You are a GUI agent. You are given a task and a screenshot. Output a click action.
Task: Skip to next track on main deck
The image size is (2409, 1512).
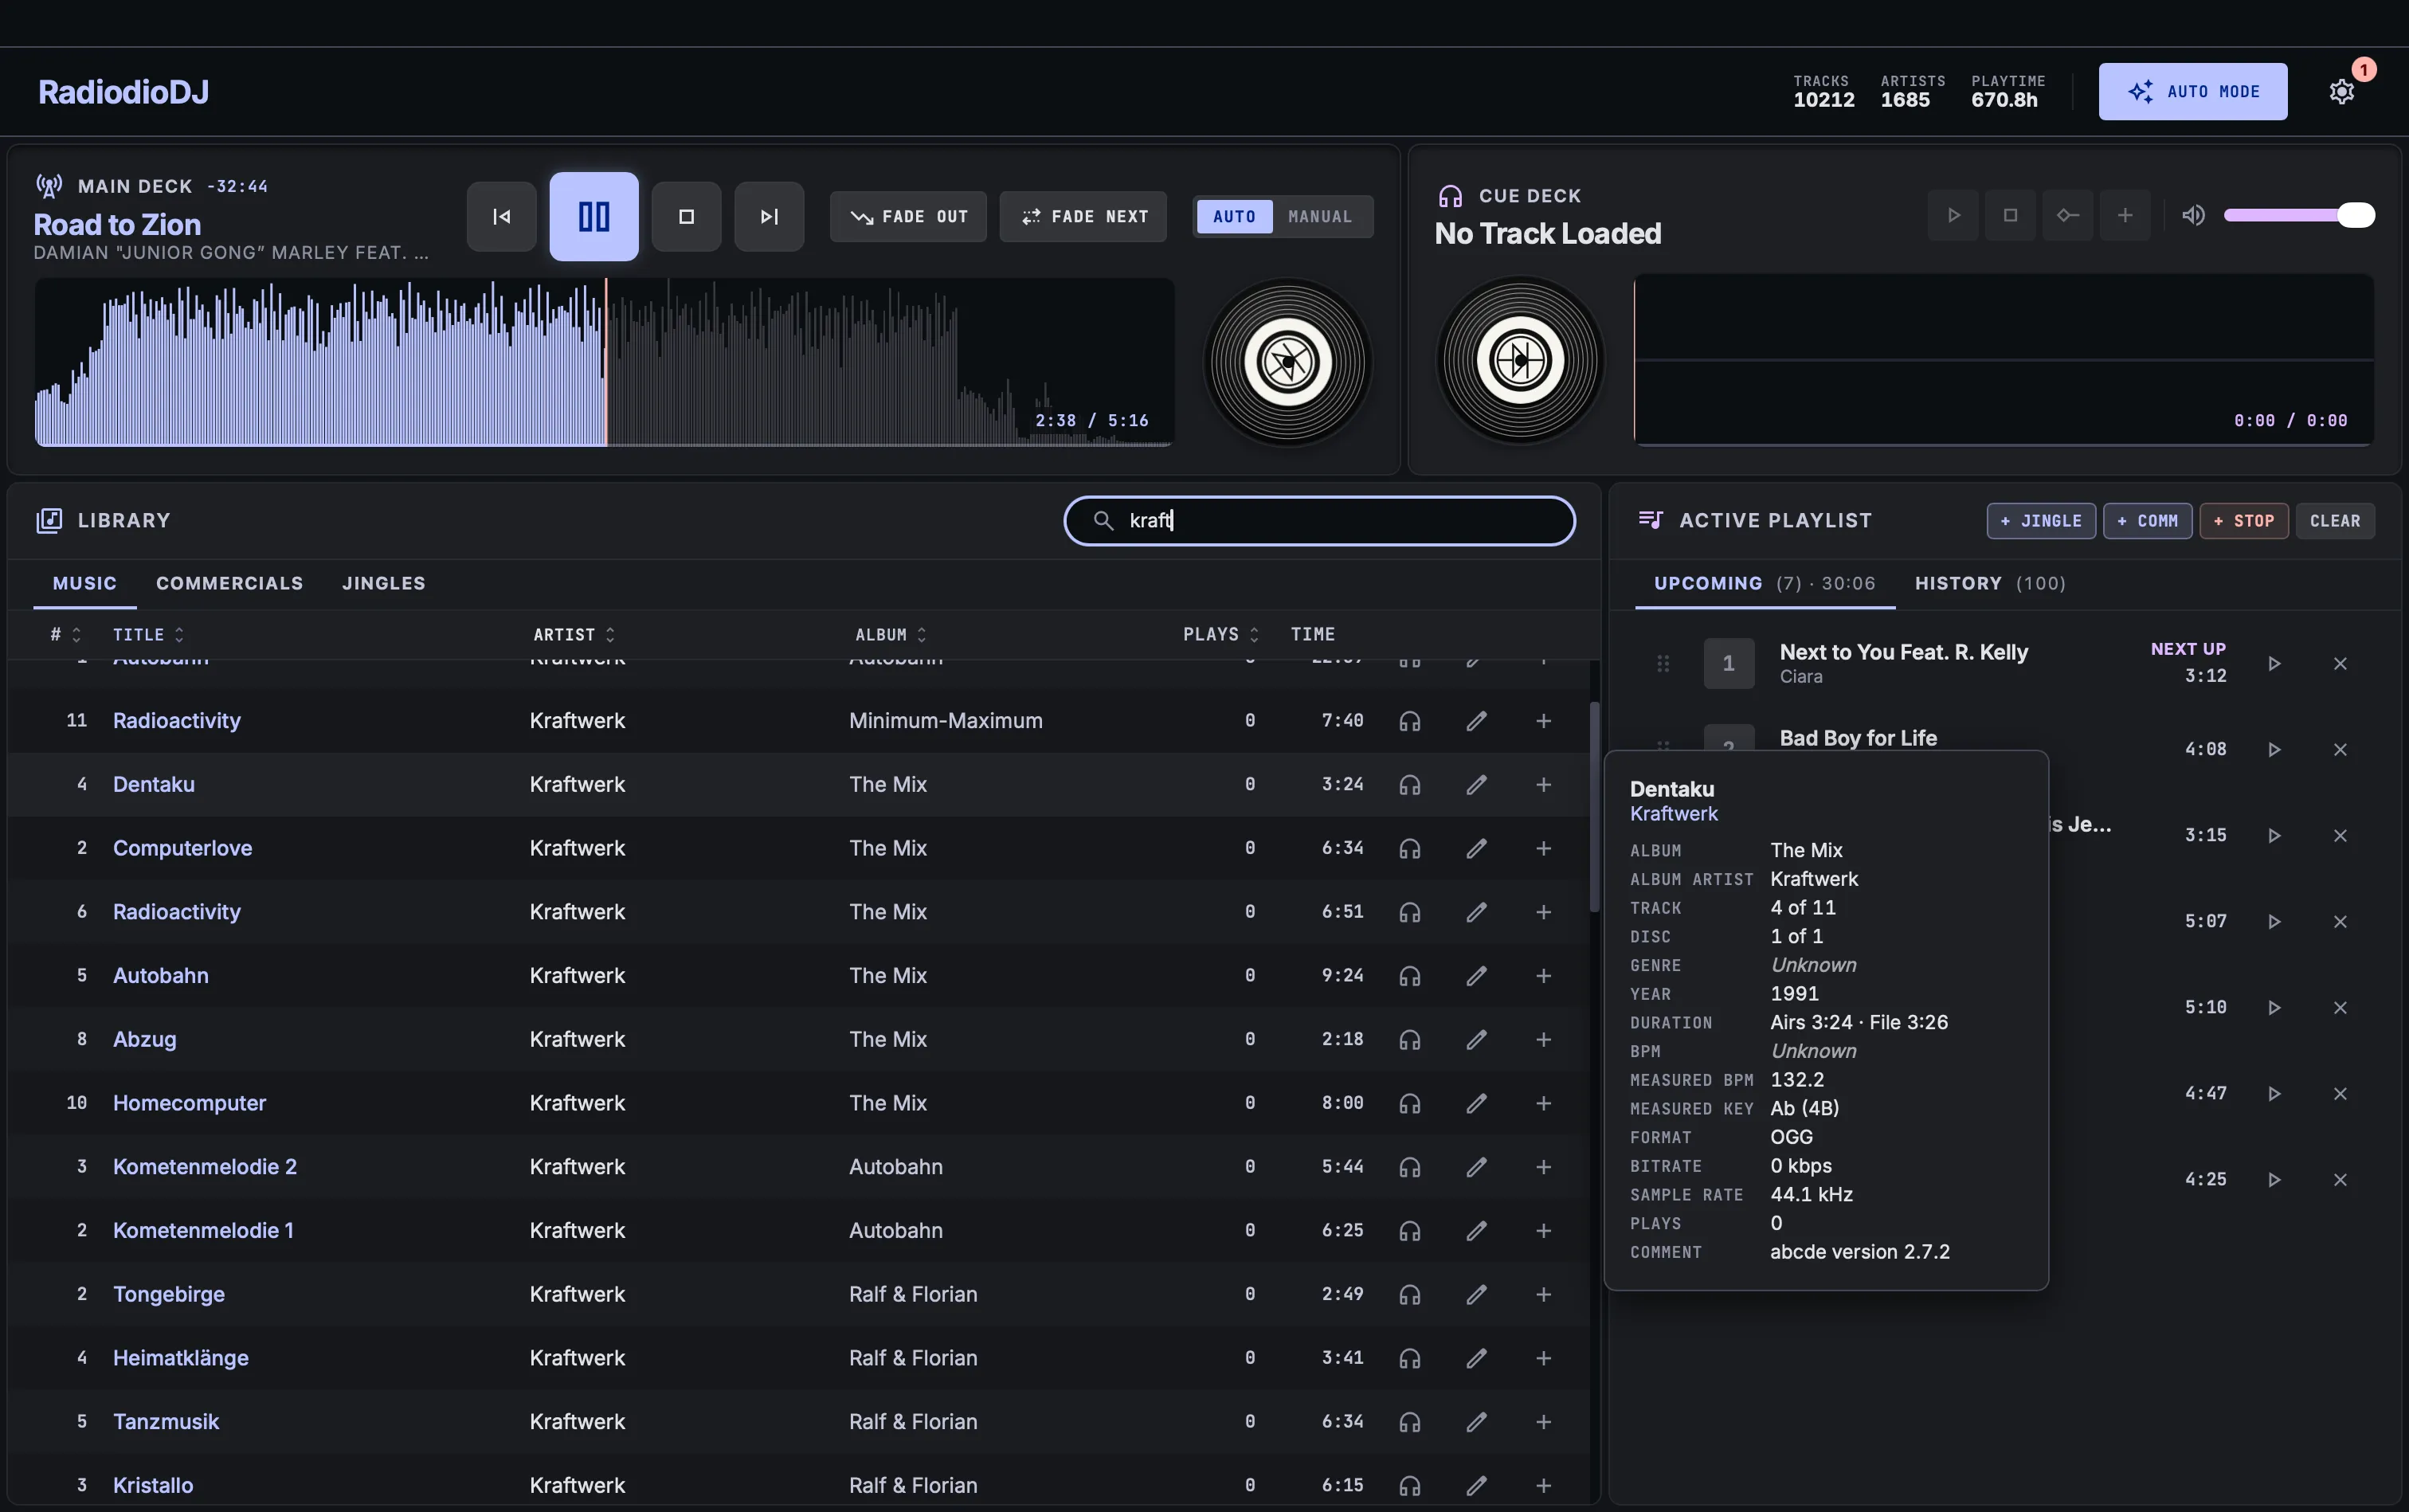768,216
